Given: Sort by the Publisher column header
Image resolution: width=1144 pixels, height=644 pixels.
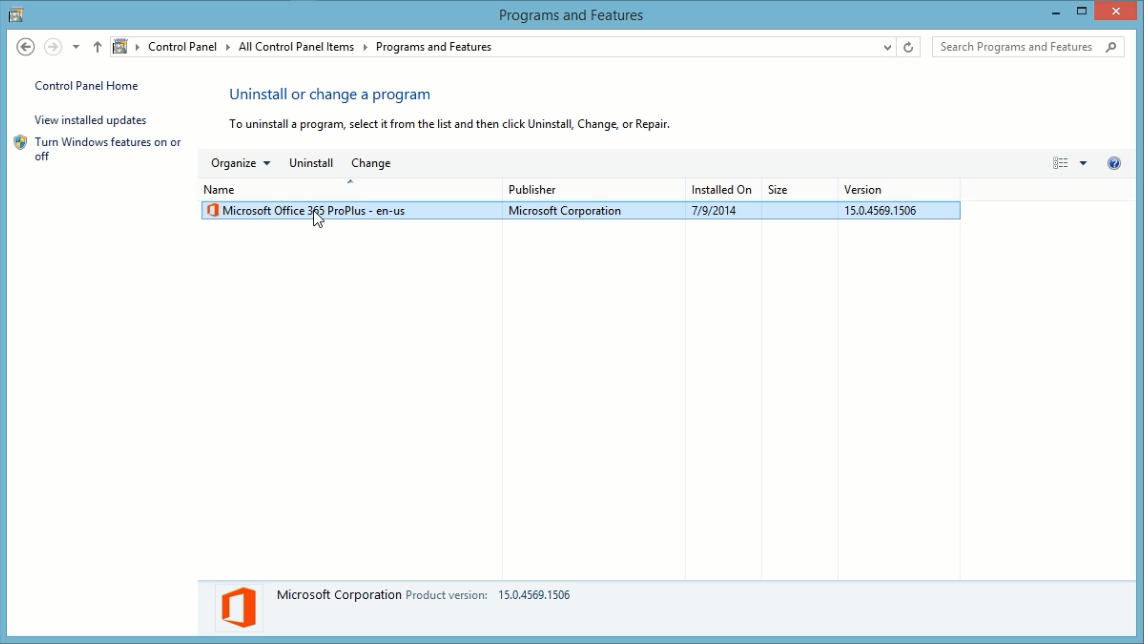Looking at the screenshot, I should (594, 190).
